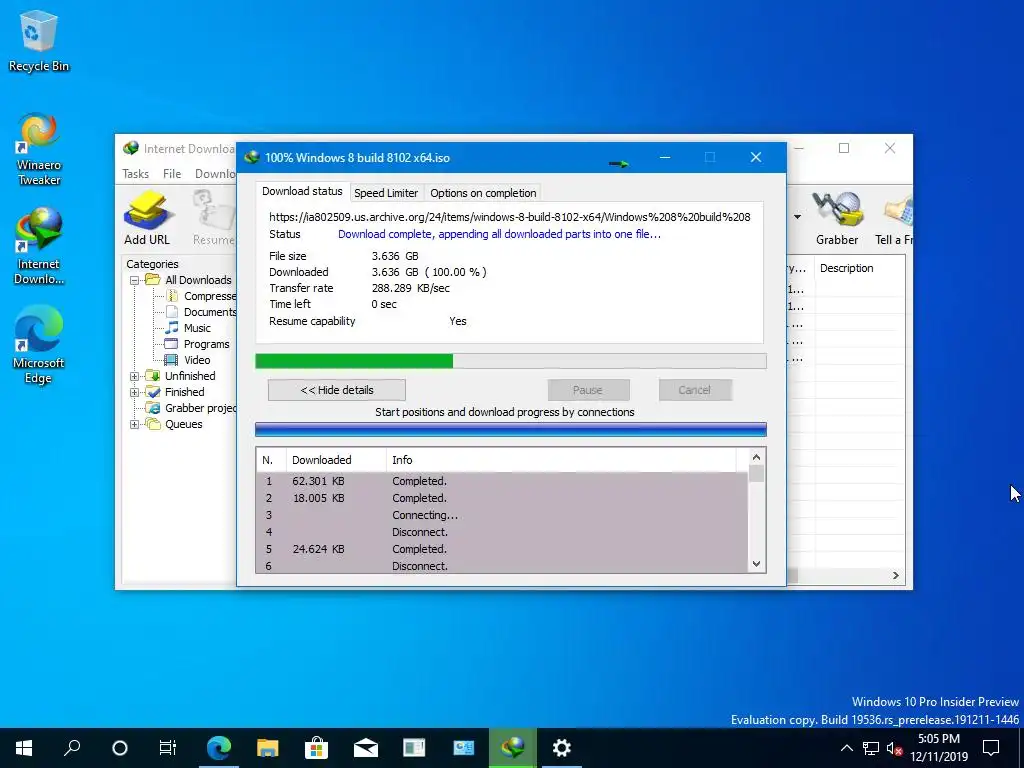The image size is (1024, 768).
Task: Show hidden tray icons chevron
Action: (x=846, y=748)
